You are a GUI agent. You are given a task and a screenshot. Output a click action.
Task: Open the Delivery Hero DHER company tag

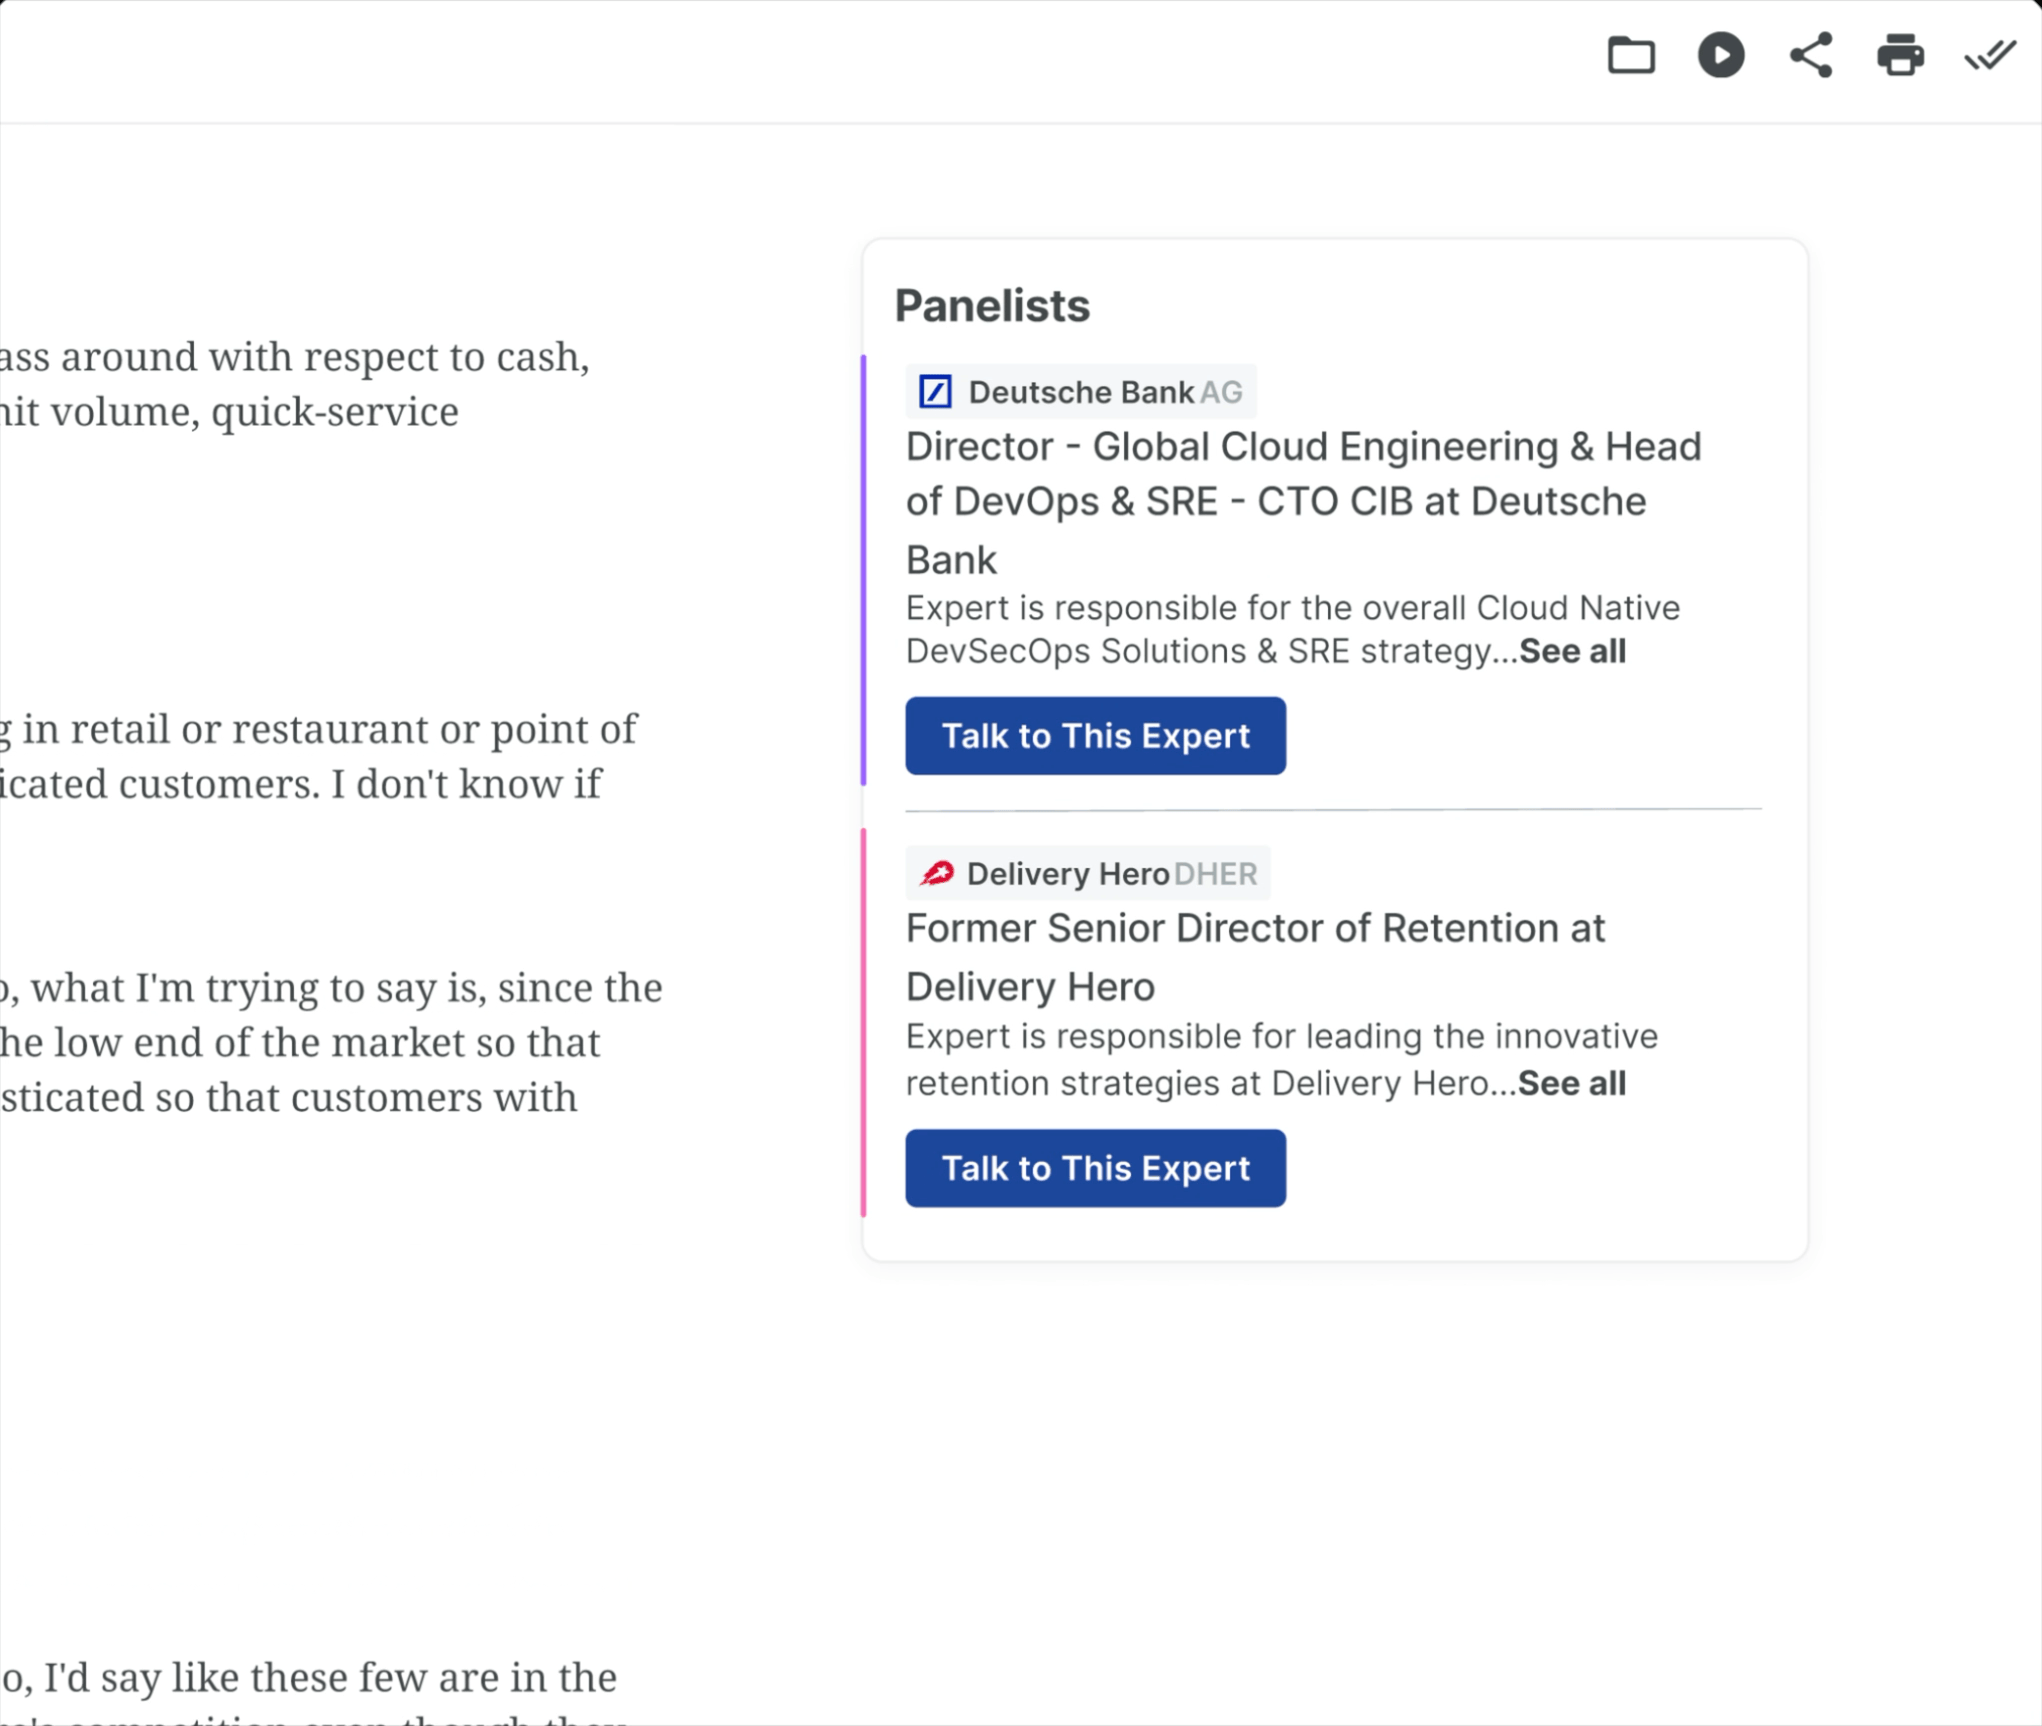pyautogui.click(x=1088, y=873)
